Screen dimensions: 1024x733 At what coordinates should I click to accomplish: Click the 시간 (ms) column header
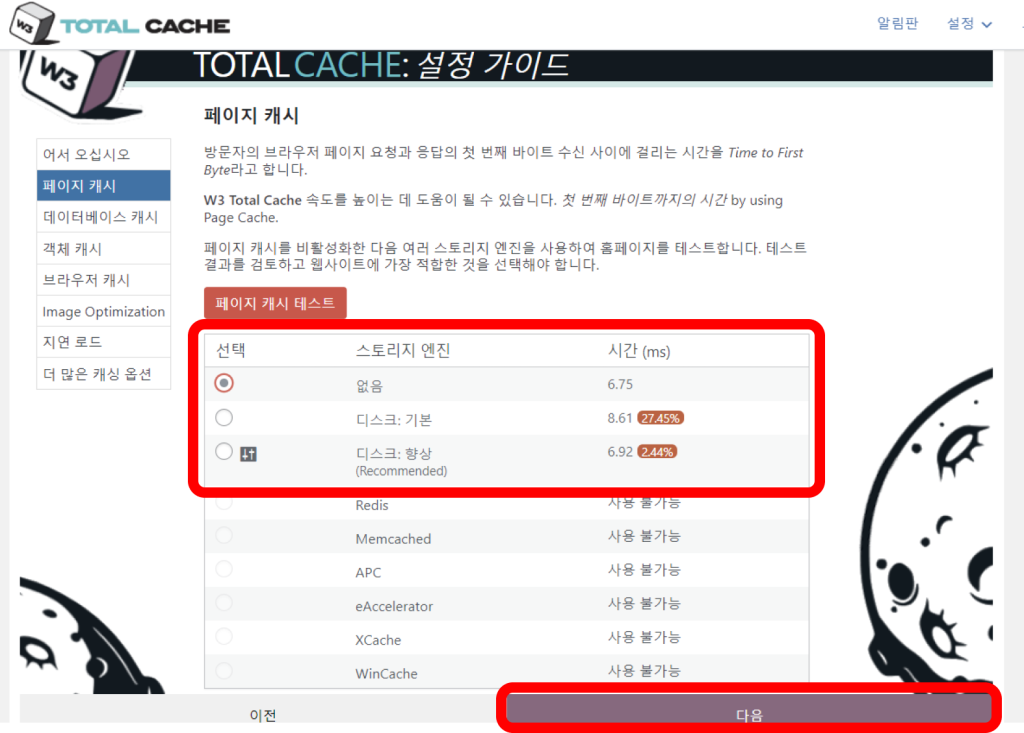pyautogui.click(x=639, y=351)
